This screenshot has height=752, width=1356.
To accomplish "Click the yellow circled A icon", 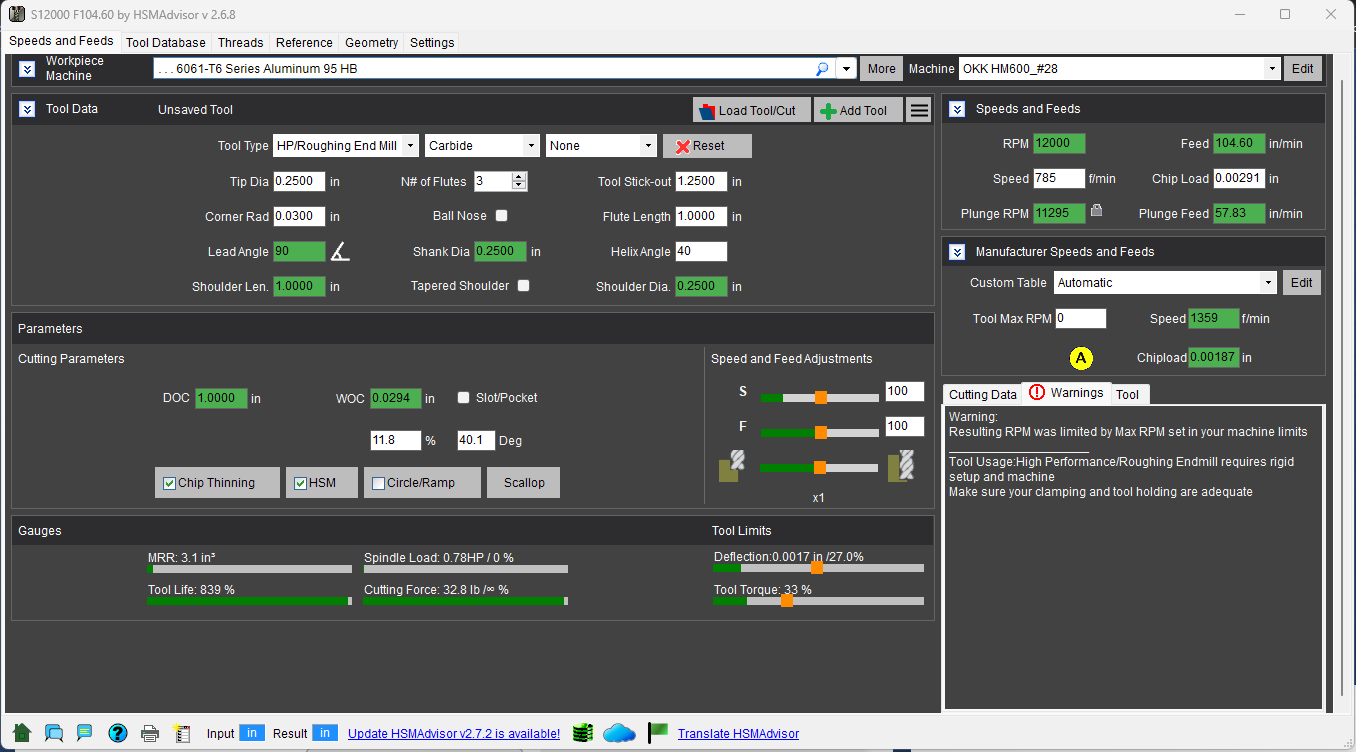I will [x=1080, y=358].
